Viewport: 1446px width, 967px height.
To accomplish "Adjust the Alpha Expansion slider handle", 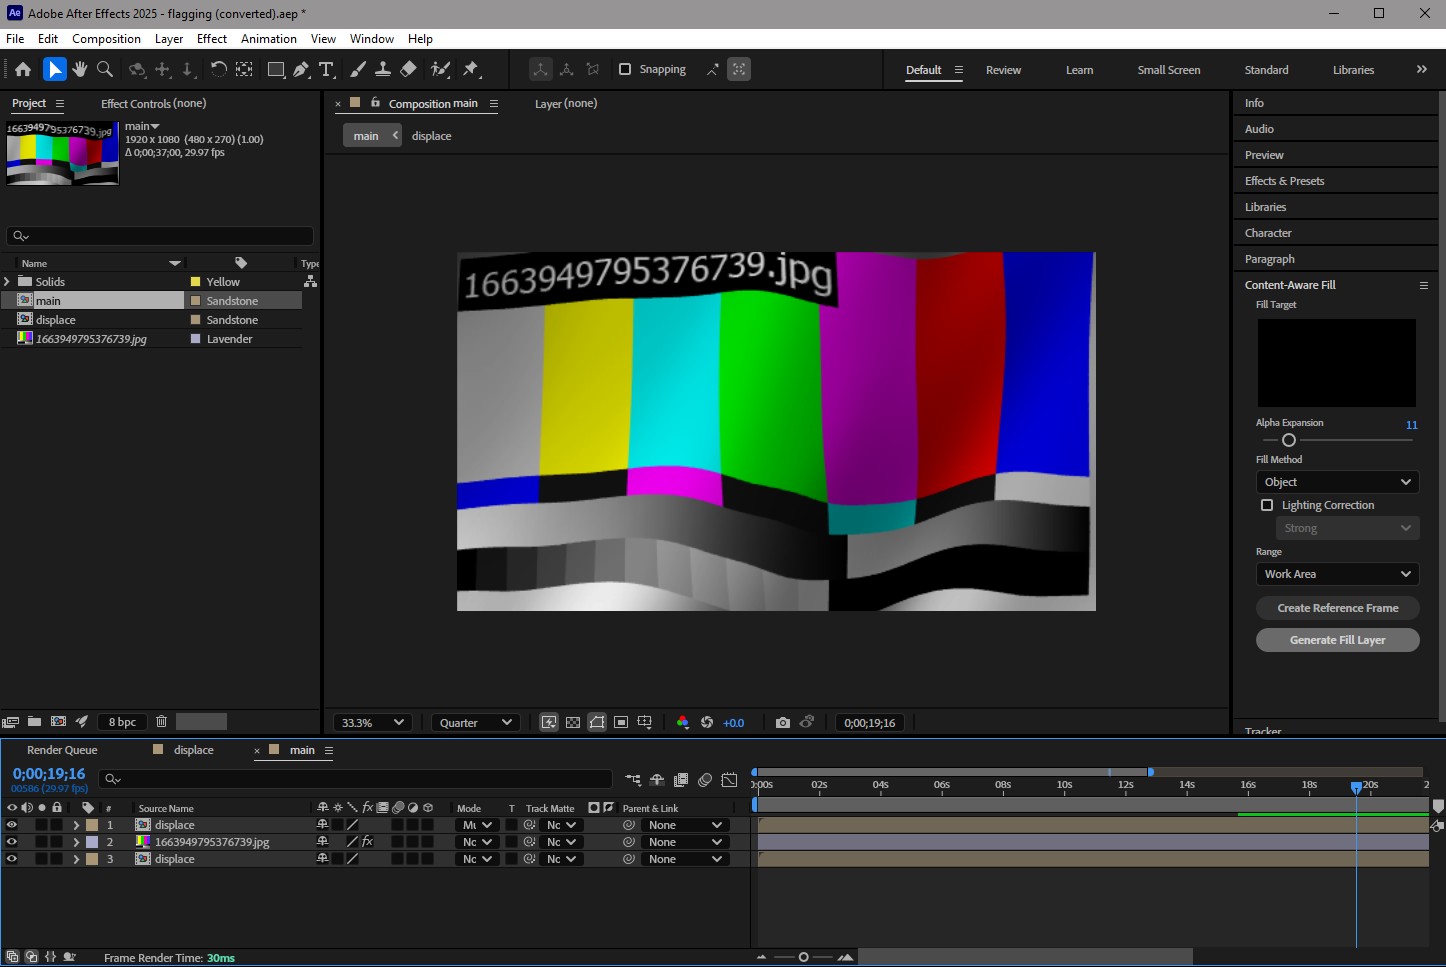I will click(1289, 440).
